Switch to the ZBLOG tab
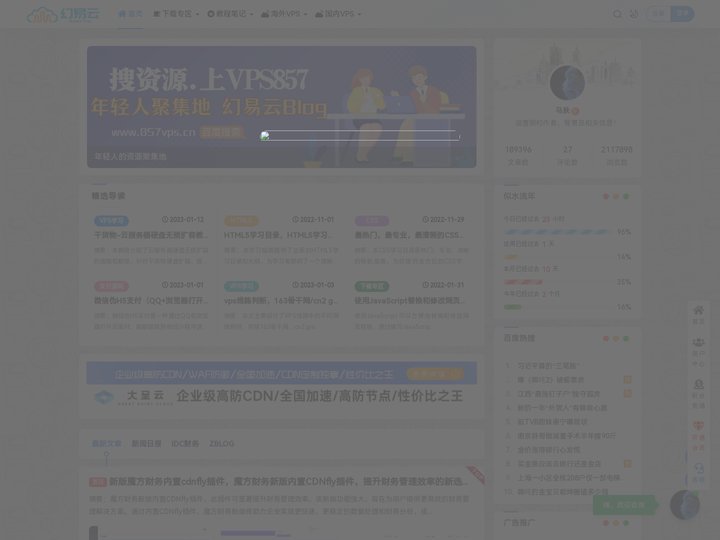Screen dimensions: 720x540 pos(222,444)
